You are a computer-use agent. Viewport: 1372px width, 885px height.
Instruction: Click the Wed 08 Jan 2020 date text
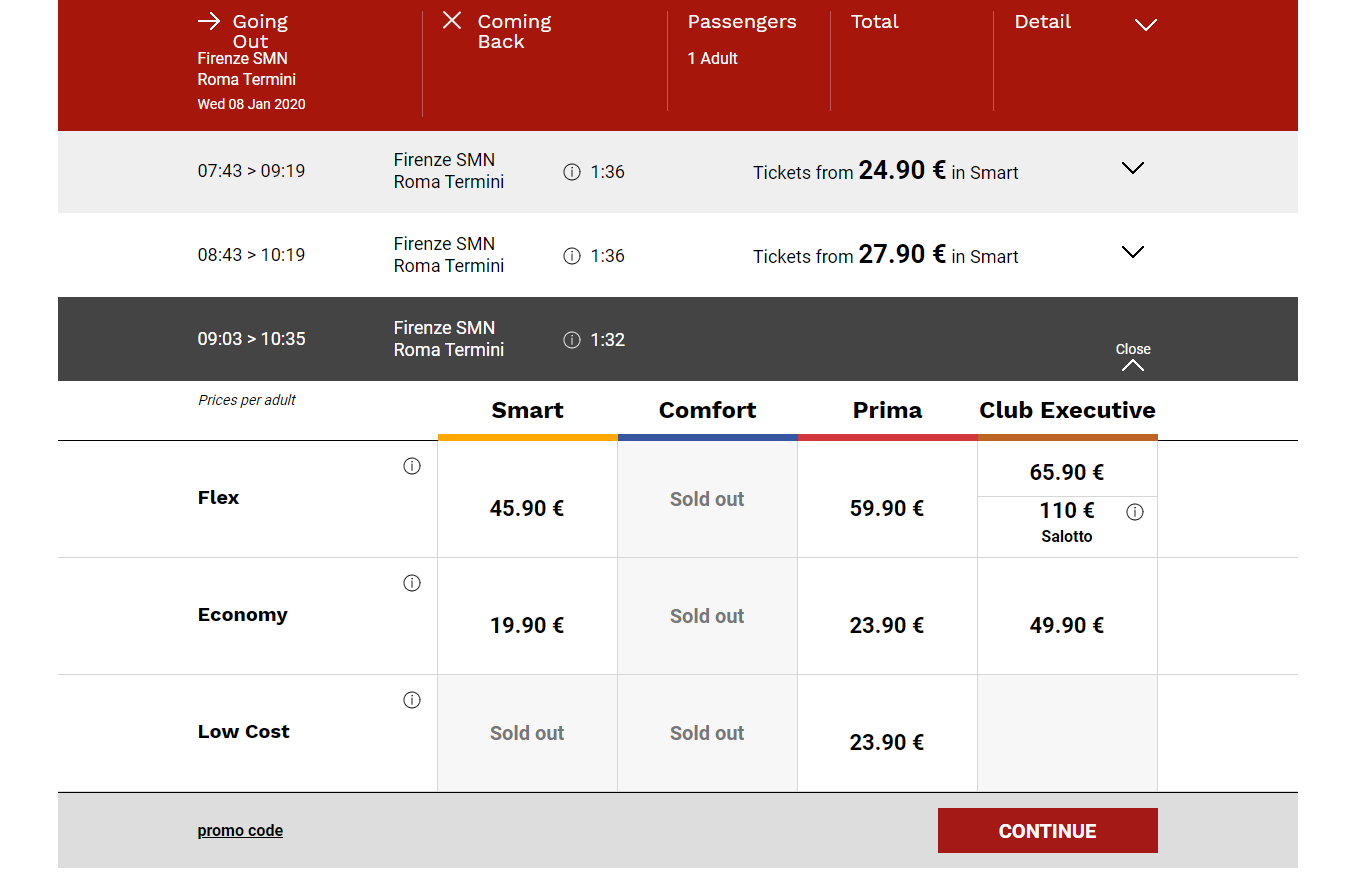252,104
